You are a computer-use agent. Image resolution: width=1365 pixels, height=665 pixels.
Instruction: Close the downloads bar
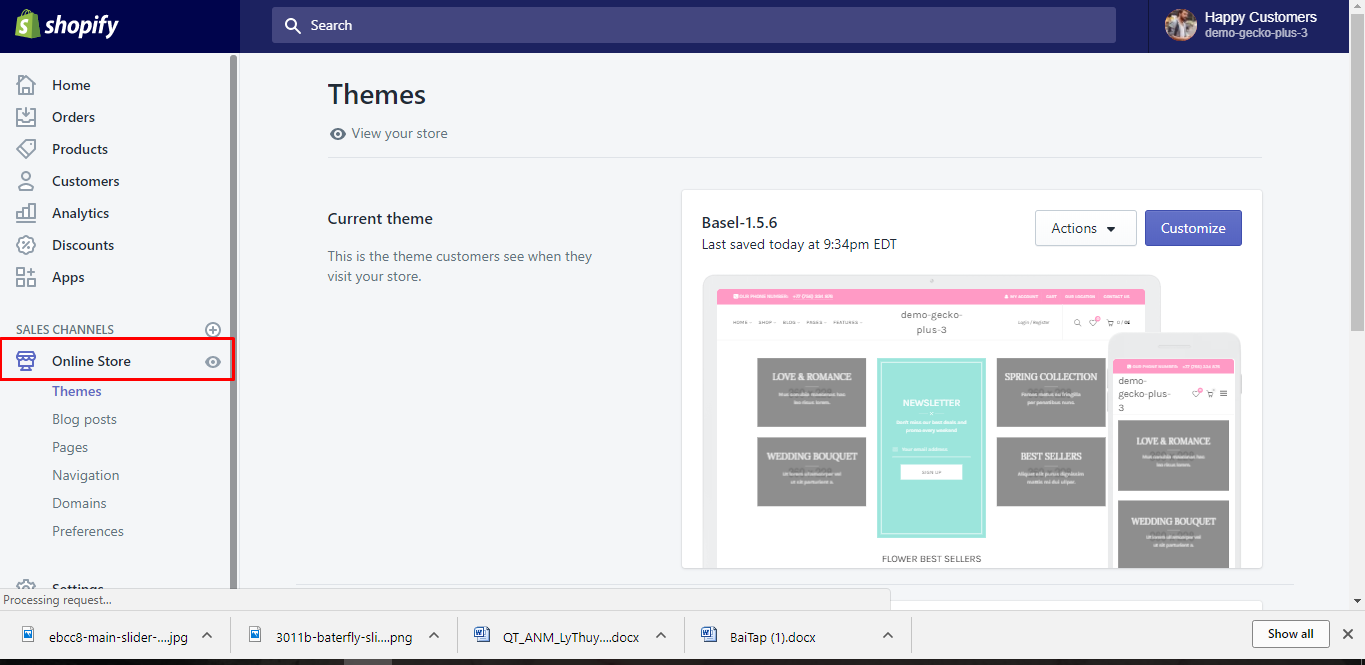pos(1347,634)
